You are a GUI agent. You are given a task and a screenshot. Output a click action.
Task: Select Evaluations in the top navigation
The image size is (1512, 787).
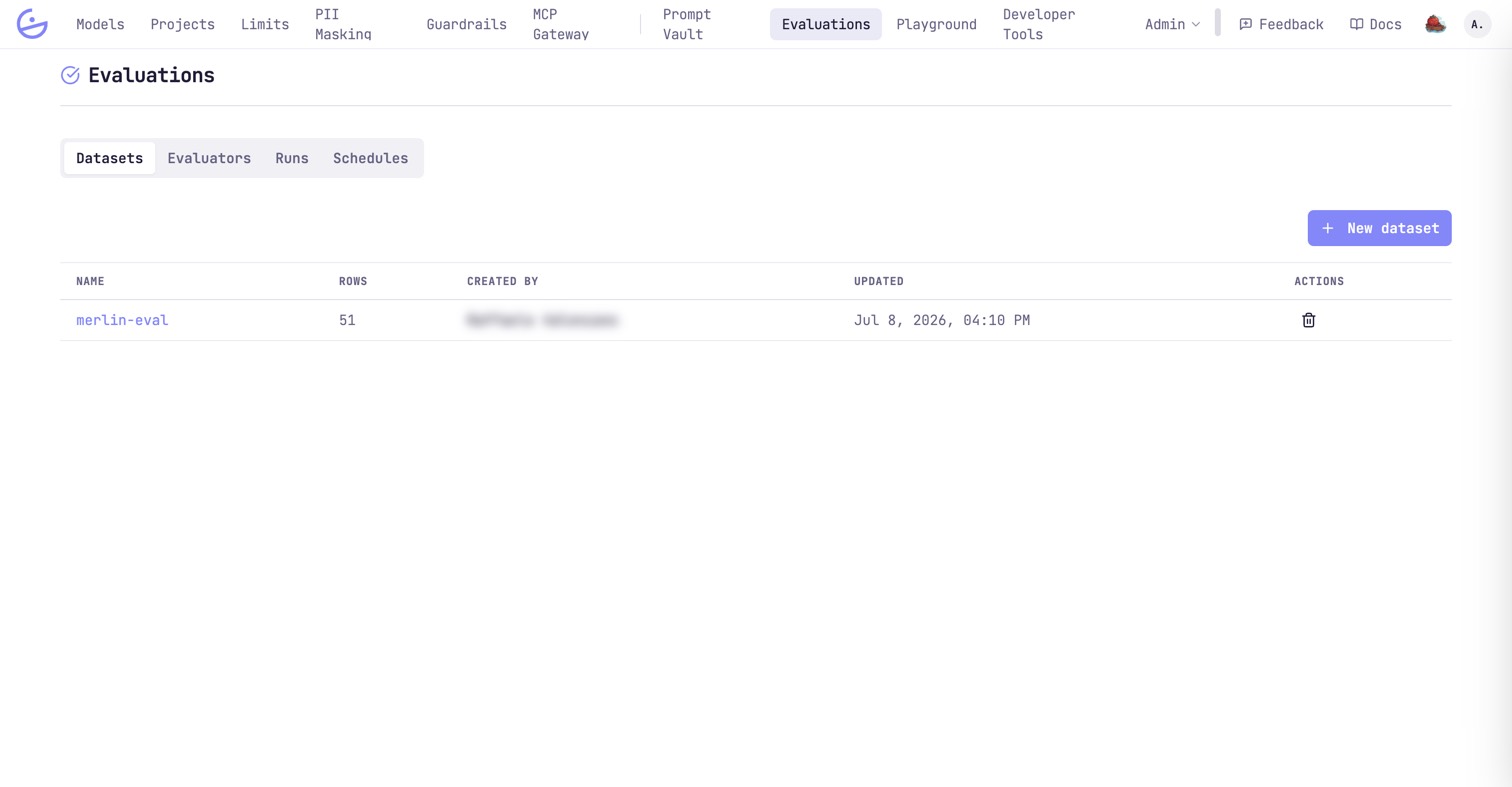click(x=826, y=24)
